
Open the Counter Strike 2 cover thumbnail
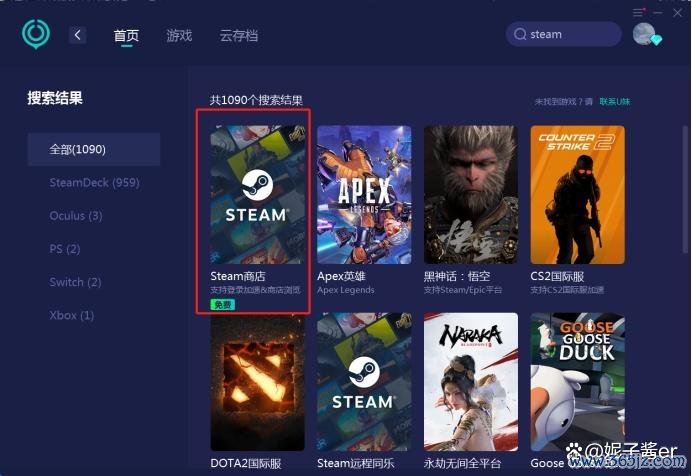(578, 195)
